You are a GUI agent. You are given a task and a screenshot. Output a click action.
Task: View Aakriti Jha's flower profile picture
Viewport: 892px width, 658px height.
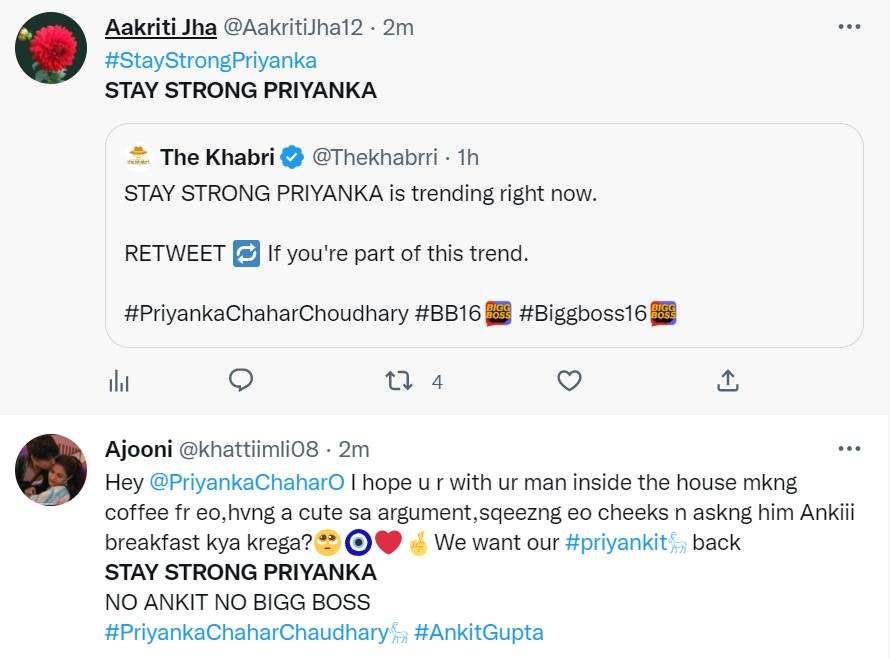point(52,48)
